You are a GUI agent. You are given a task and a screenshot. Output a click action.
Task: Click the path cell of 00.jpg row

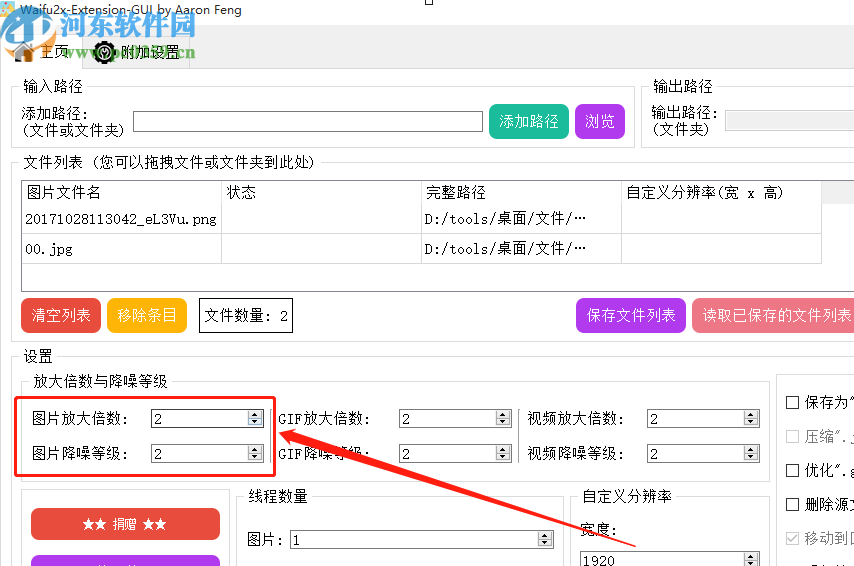tap(521, 249)
